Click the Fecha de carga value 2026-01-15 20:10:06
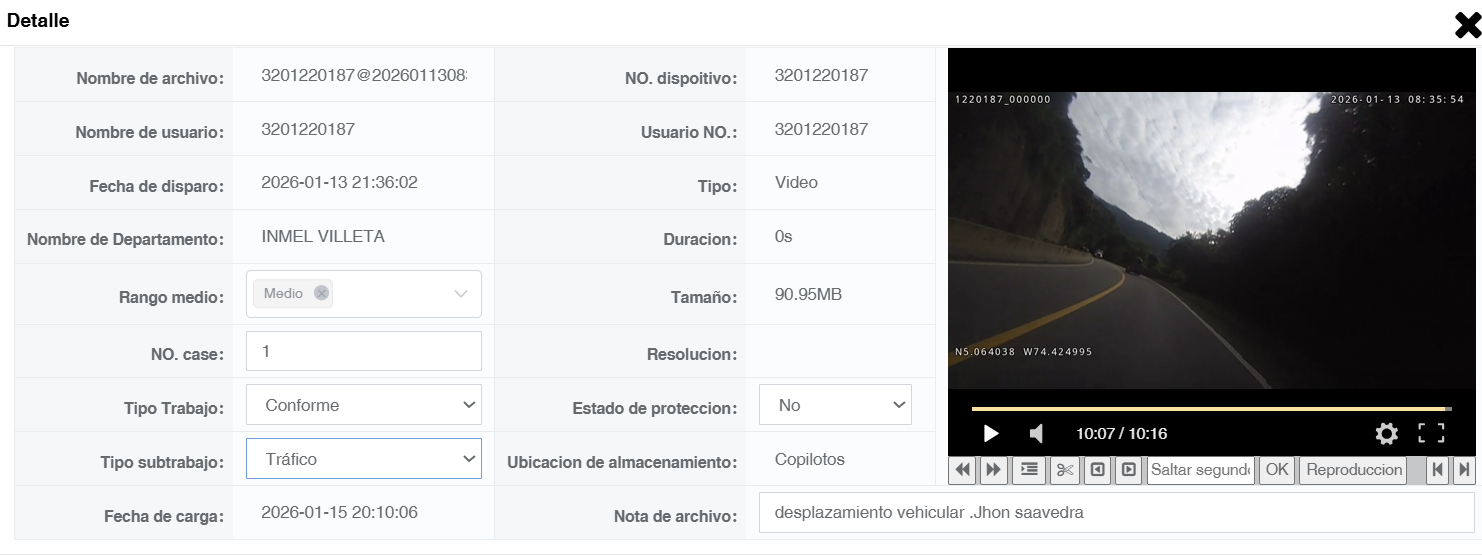This screenshot has height=555, width=1482. click(x=339, y=512)
